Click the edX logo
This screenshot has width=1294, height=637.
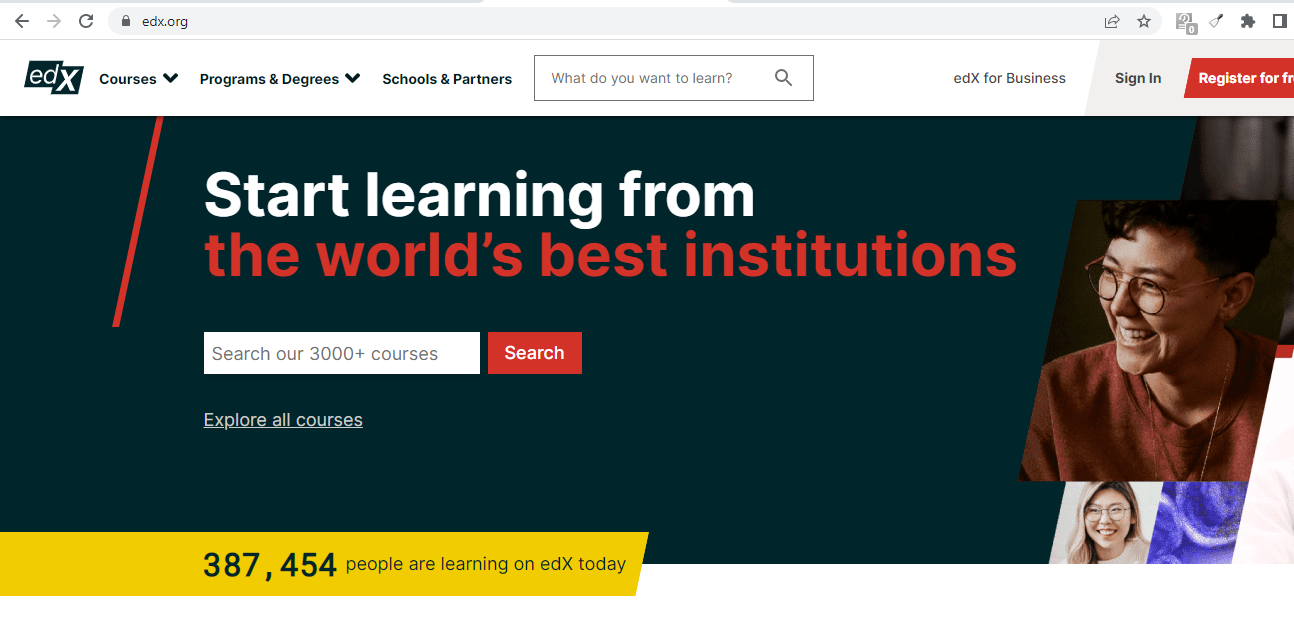54,78
